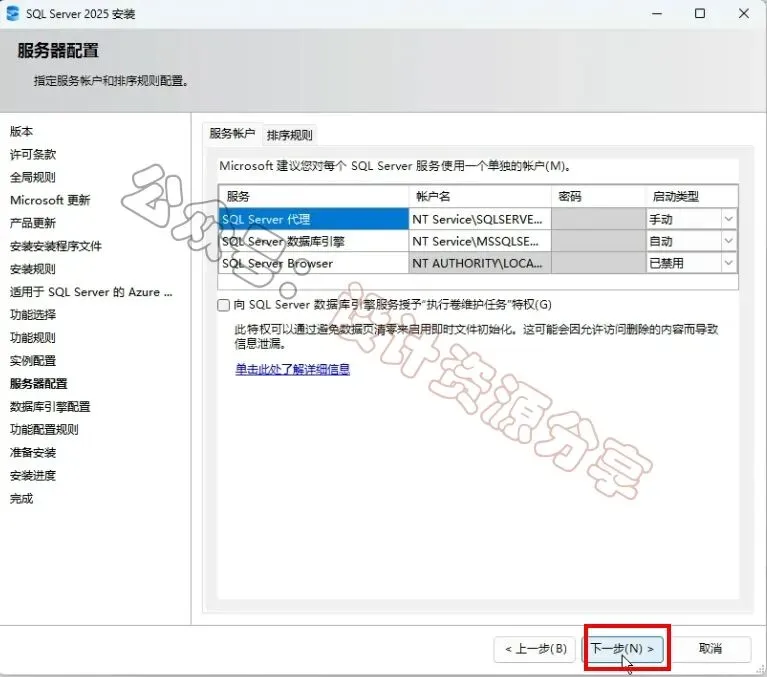Select 功能配置规则 in the steps list
This screenshot has width=767, height=677.
pyautogui.click(x=44, y=429)
